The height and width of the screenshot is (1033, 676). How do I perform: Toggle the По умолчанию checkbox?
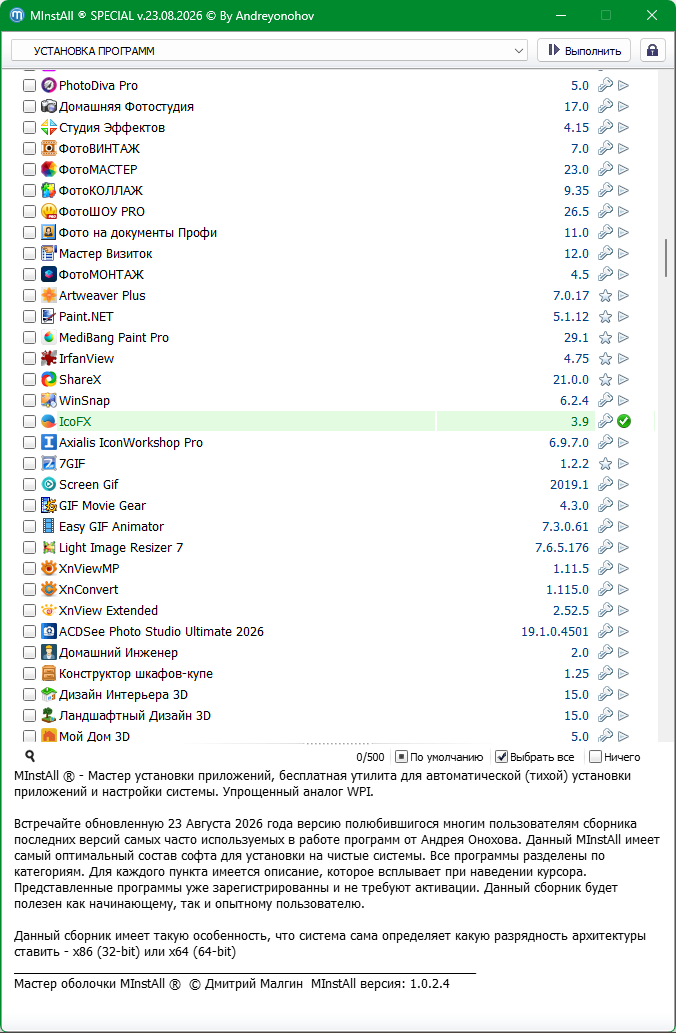coord(402,757)
